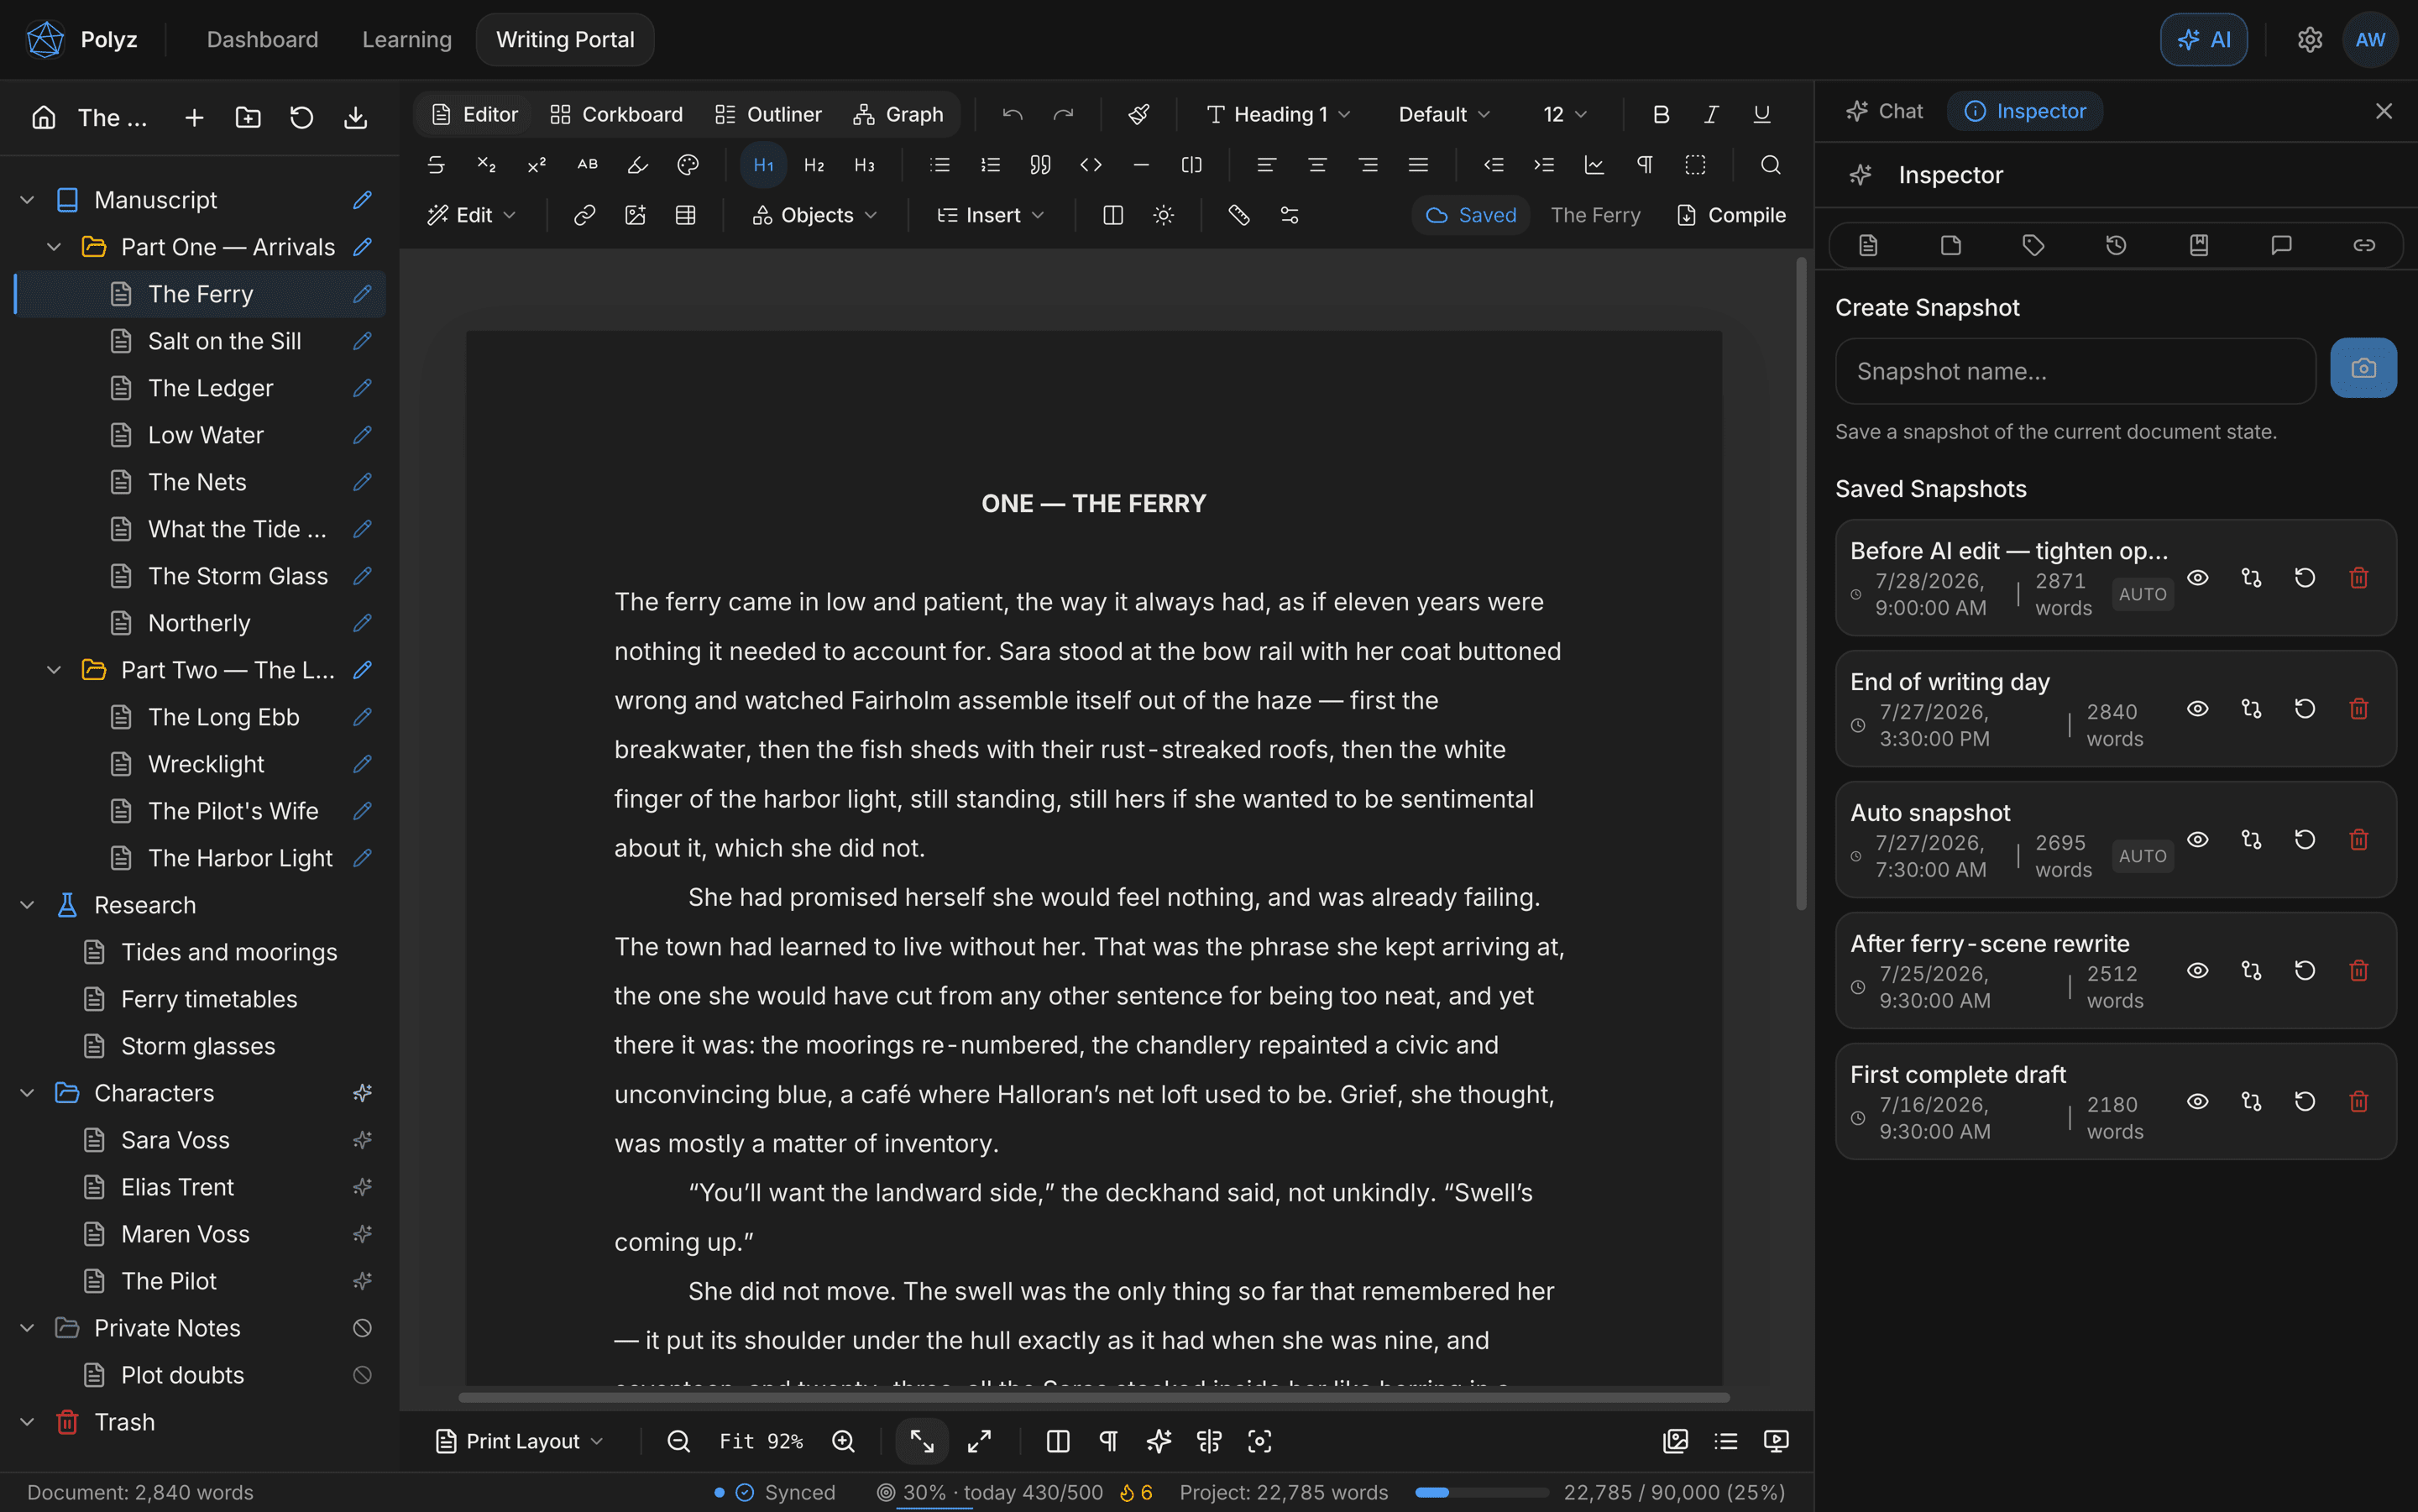Open the Heading 1 style dropdown
2418x1512 pixels.
1278,114
